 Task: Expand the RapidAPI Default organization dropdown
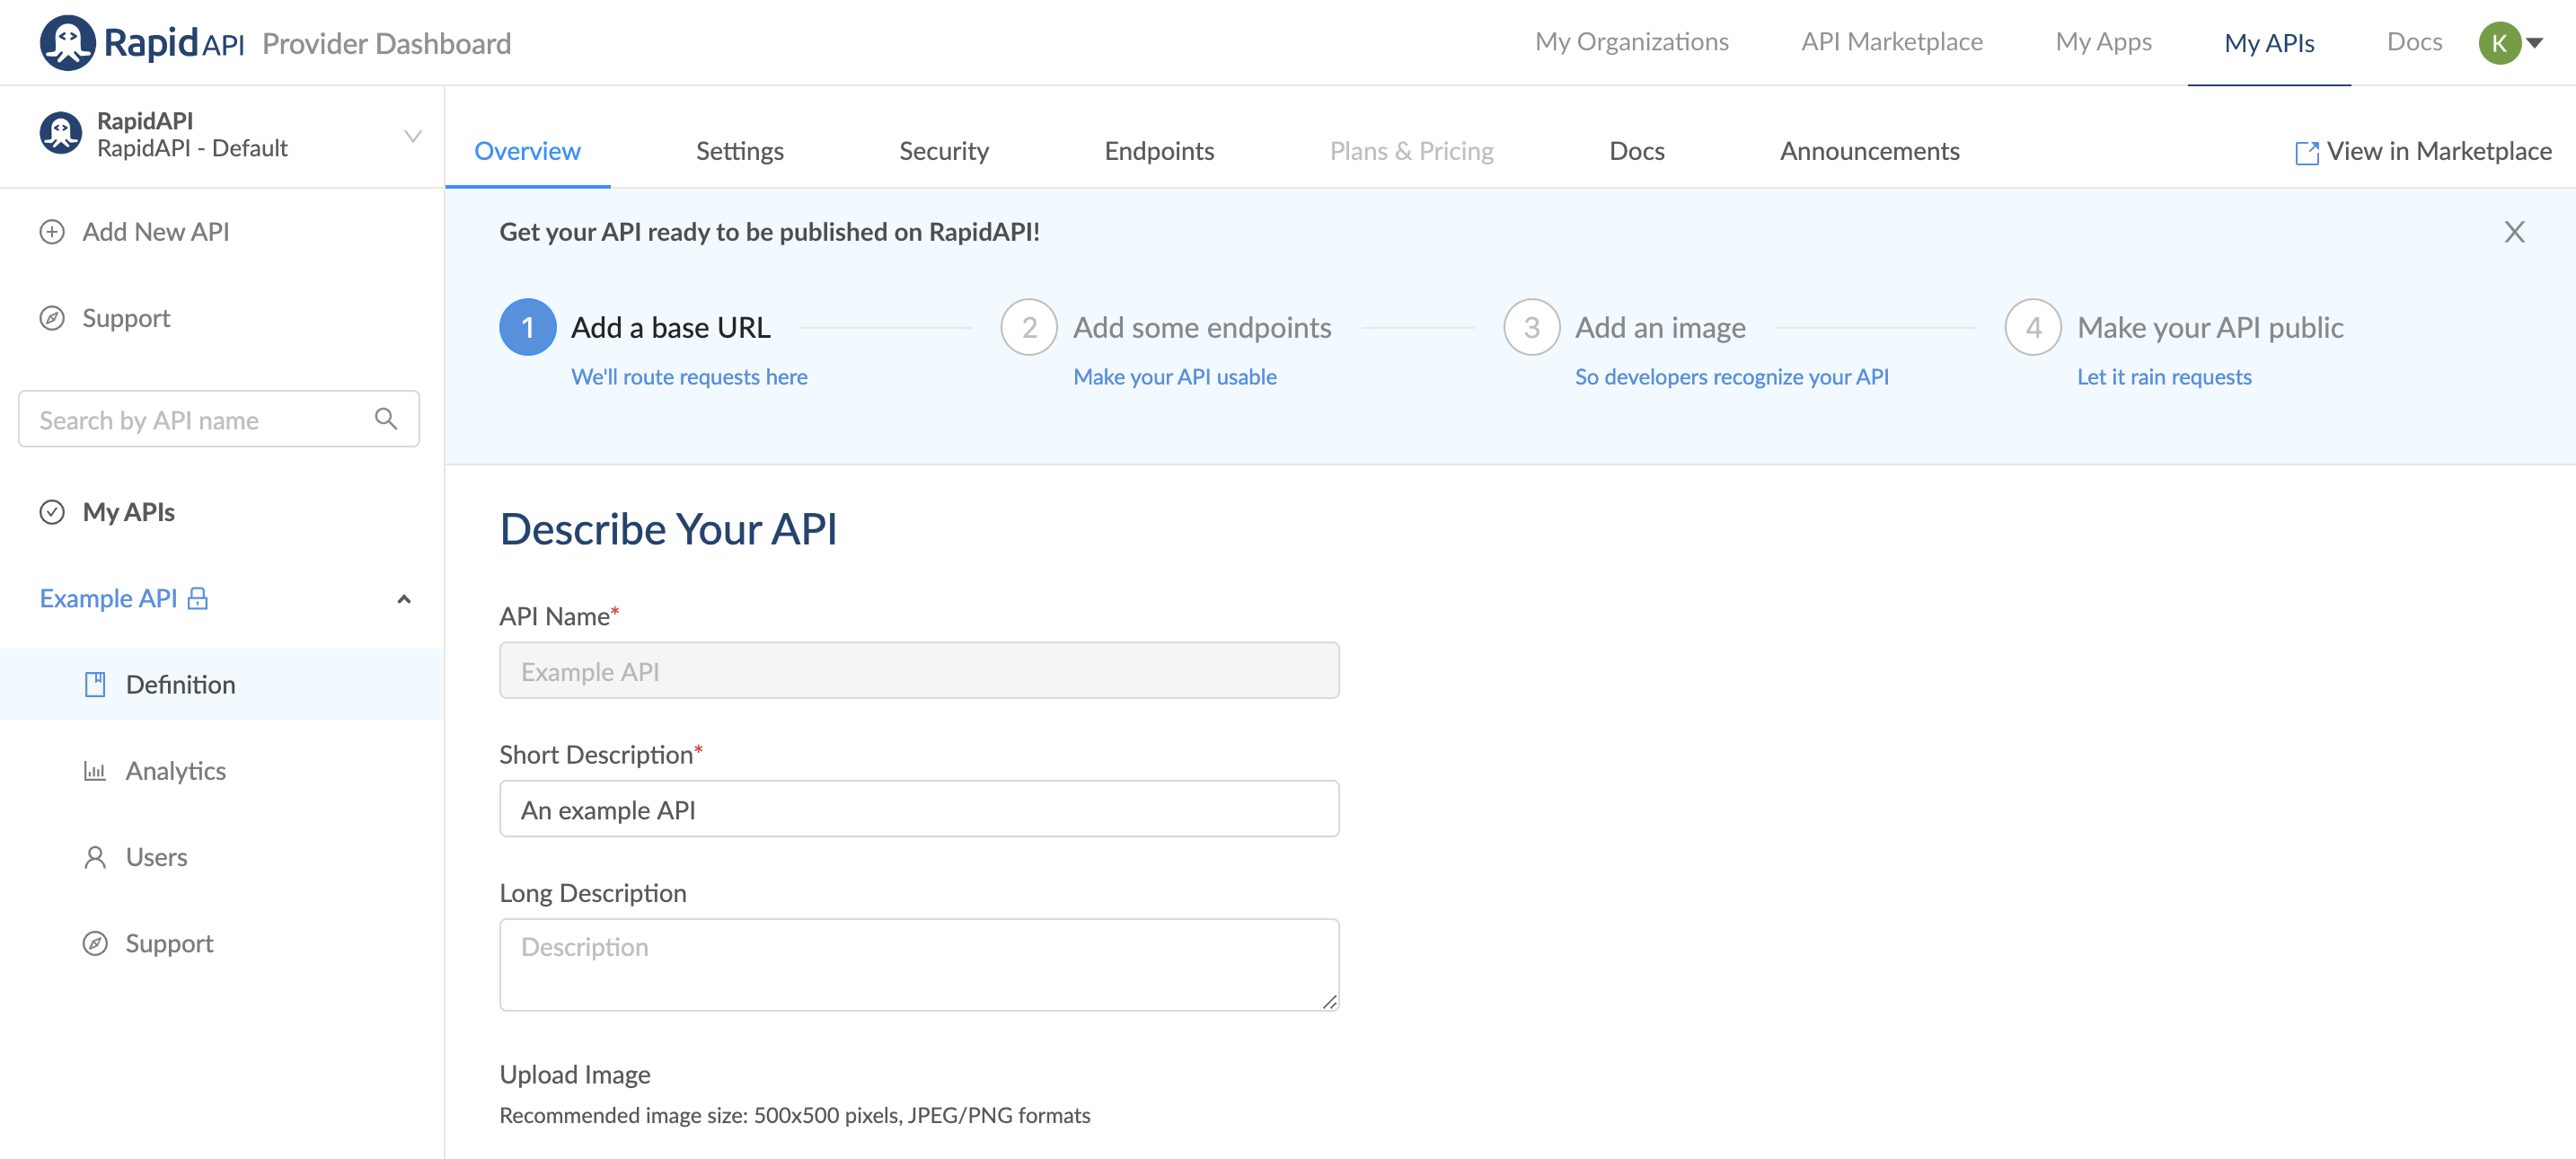tap(412, 135)
